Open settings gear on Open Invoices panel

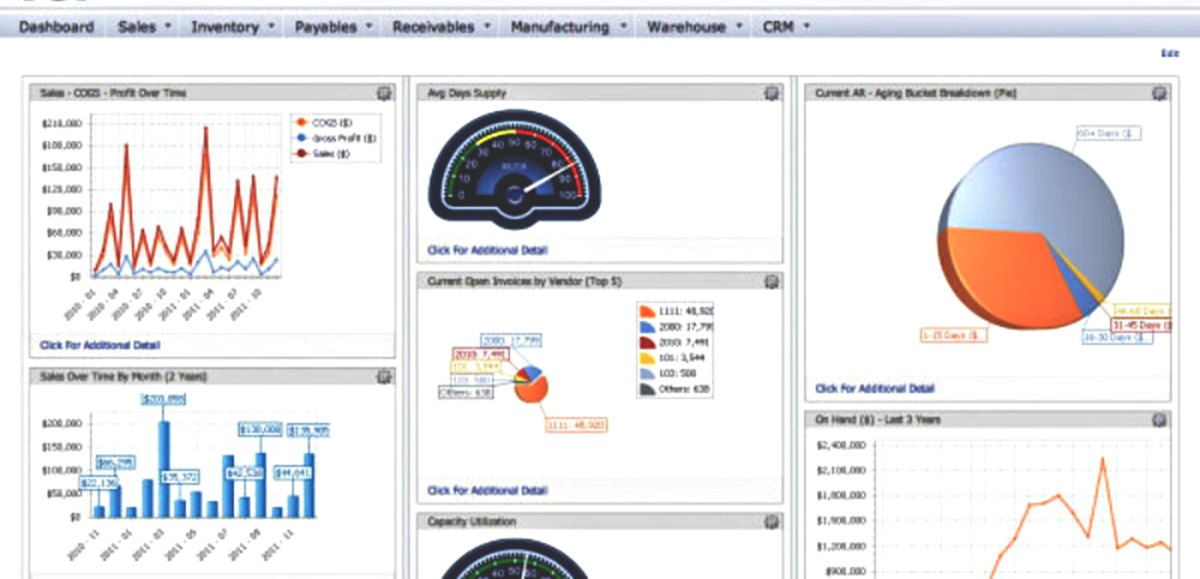click(770, 281)
